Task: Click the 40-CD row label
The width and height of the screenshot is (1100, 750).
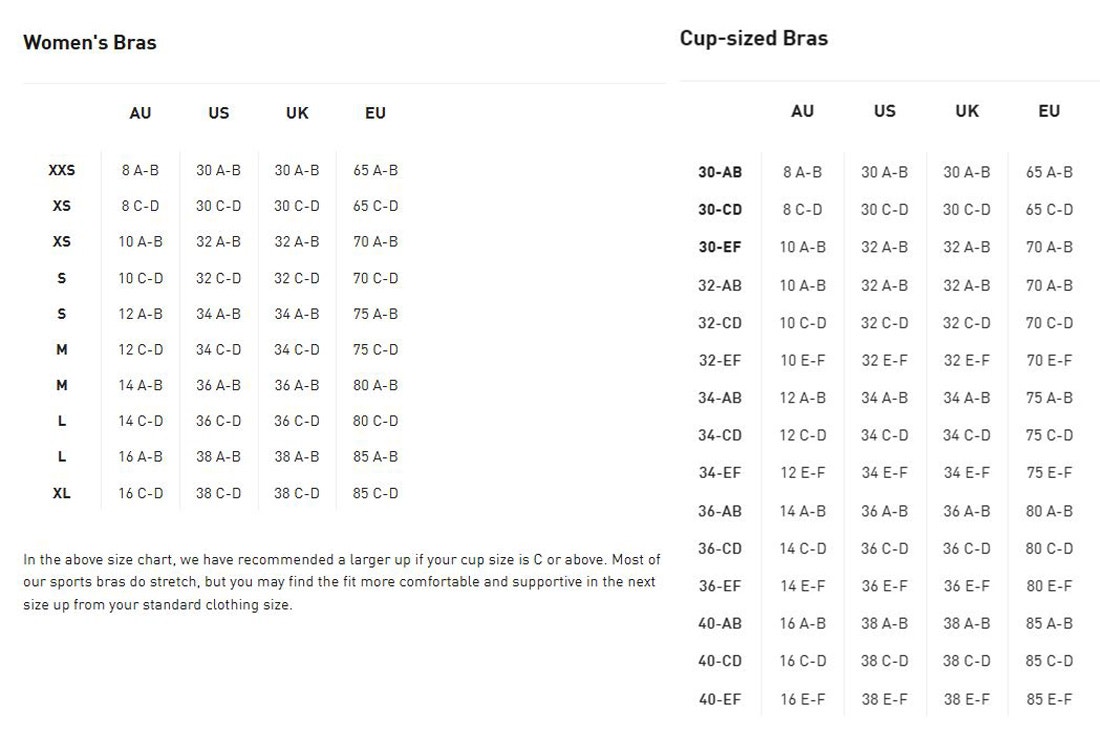Action: click(720, 661)
